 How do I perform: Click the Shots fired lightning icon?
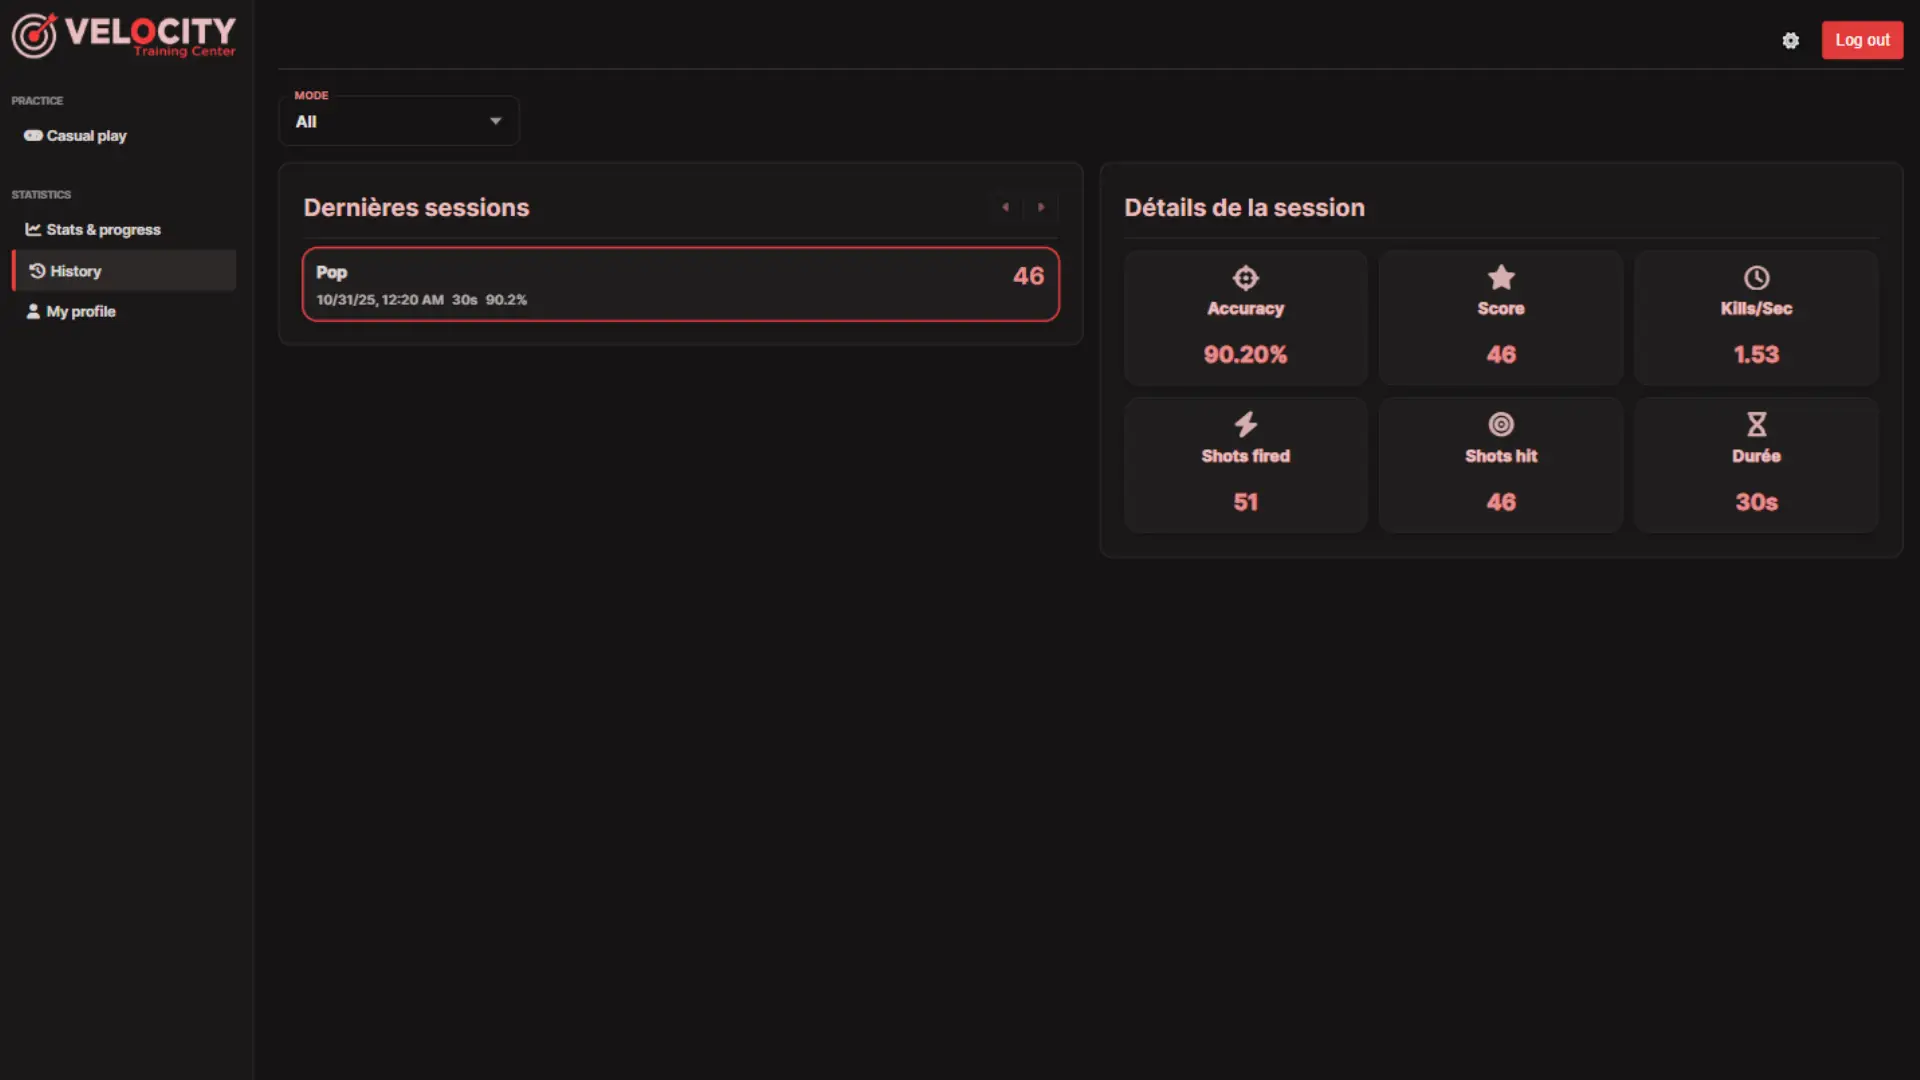click(1245, 424)
